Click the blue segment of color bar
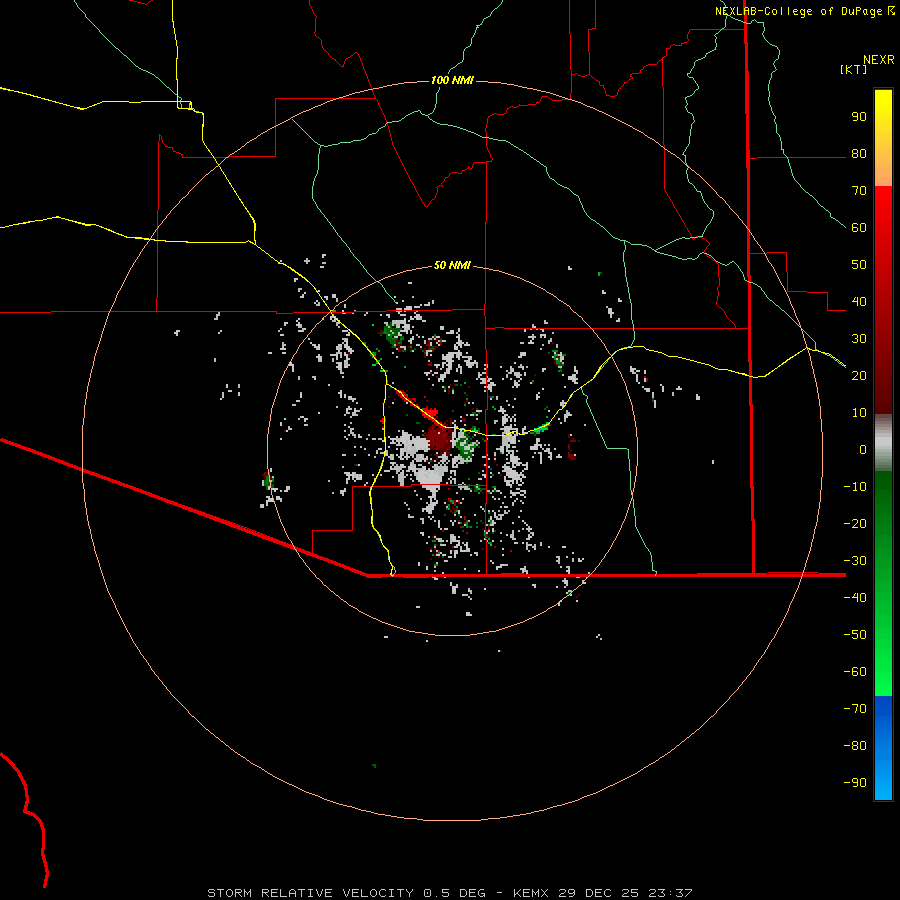This screenshot has height=900, width=900. [883, 748]
